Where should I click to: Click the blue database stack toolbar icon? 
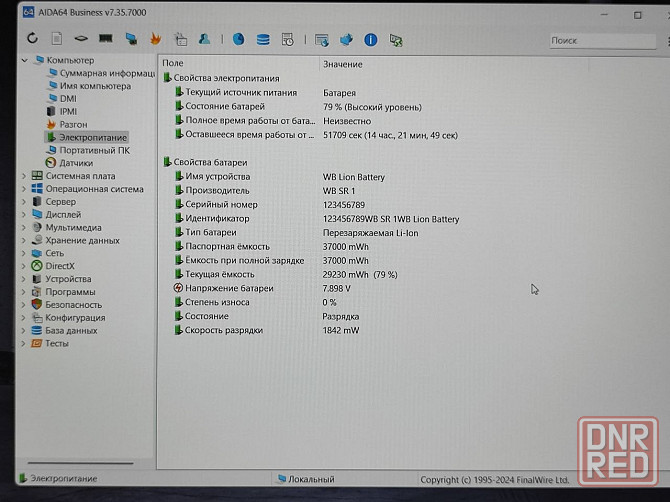coord(263,40)
